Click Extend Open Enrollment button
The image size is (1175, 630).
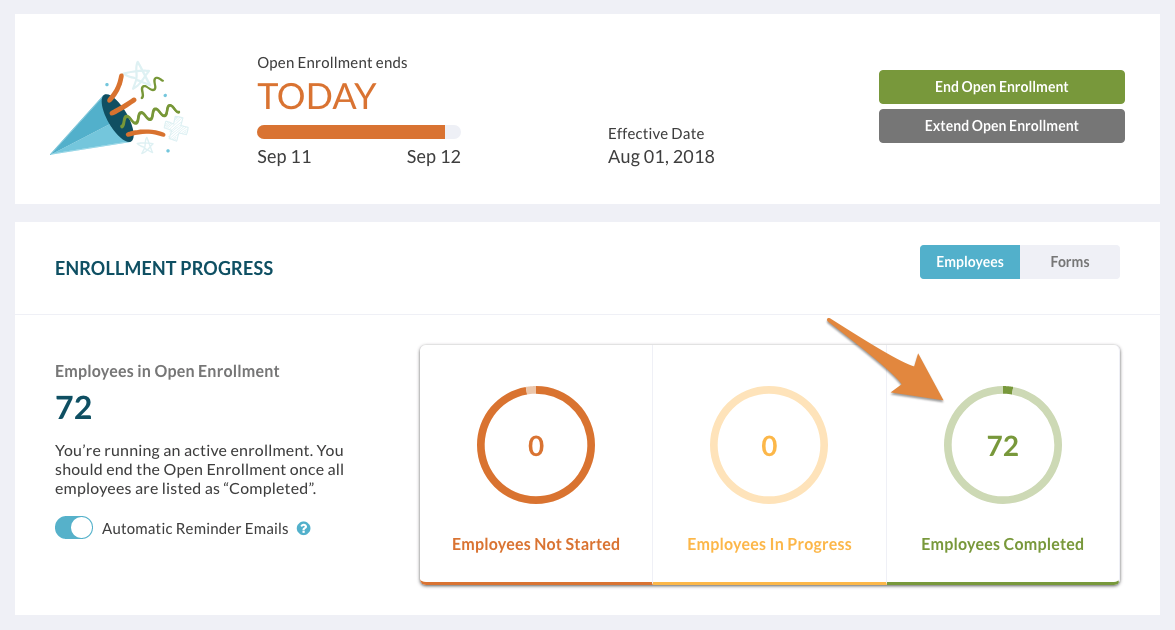tap(1001, 126)
